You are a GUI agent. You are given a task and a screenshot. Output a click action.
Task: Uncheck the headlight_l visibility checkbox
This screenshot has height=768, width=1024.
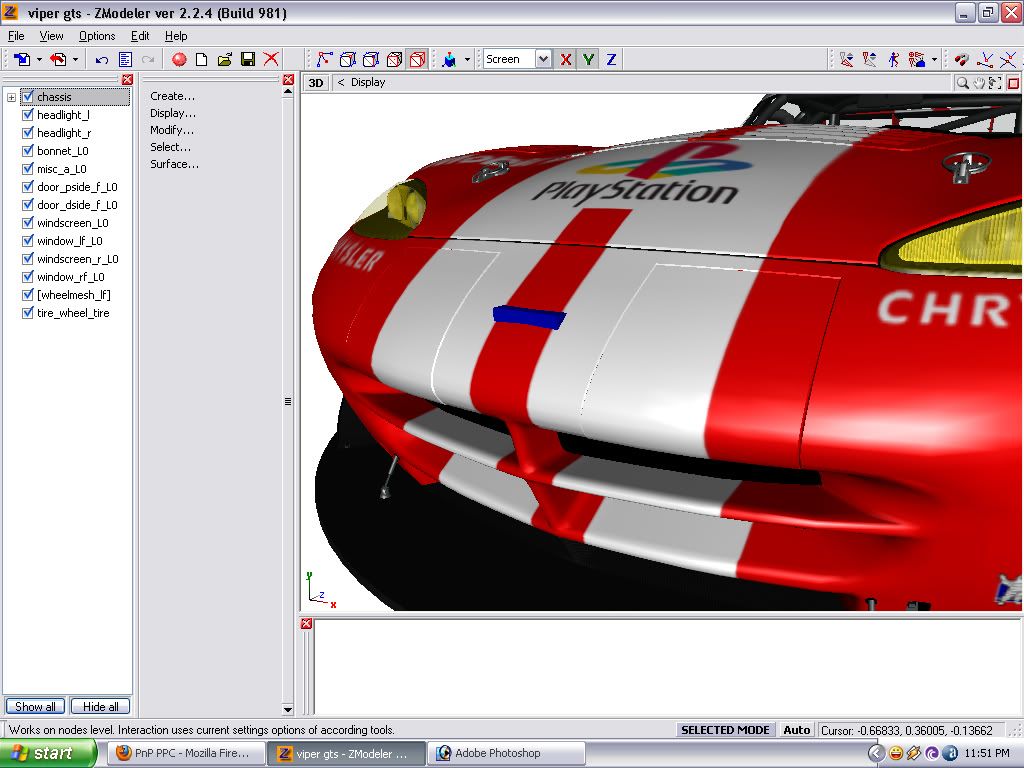coord(28,115)
